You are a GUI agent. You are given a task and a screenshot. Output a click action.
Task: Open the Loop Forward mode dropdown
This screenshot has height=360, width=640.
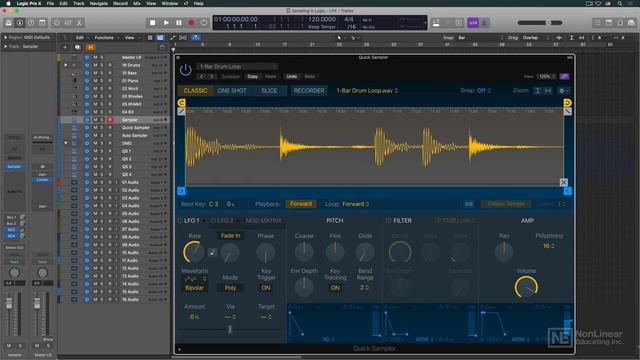(x=356, y=204)
